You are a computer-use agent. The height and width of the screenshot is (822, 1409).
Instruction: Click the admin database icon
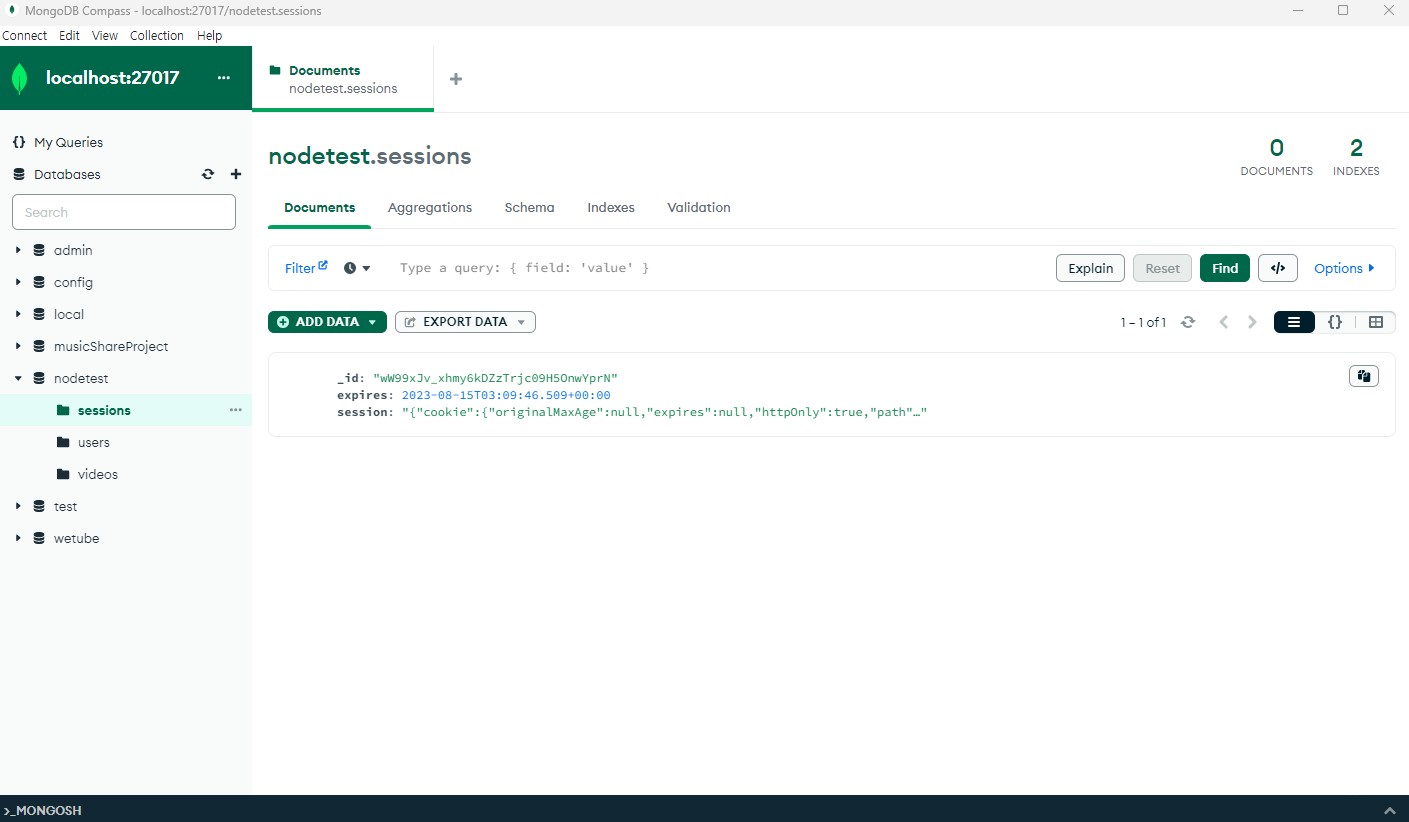coord(39,250)
